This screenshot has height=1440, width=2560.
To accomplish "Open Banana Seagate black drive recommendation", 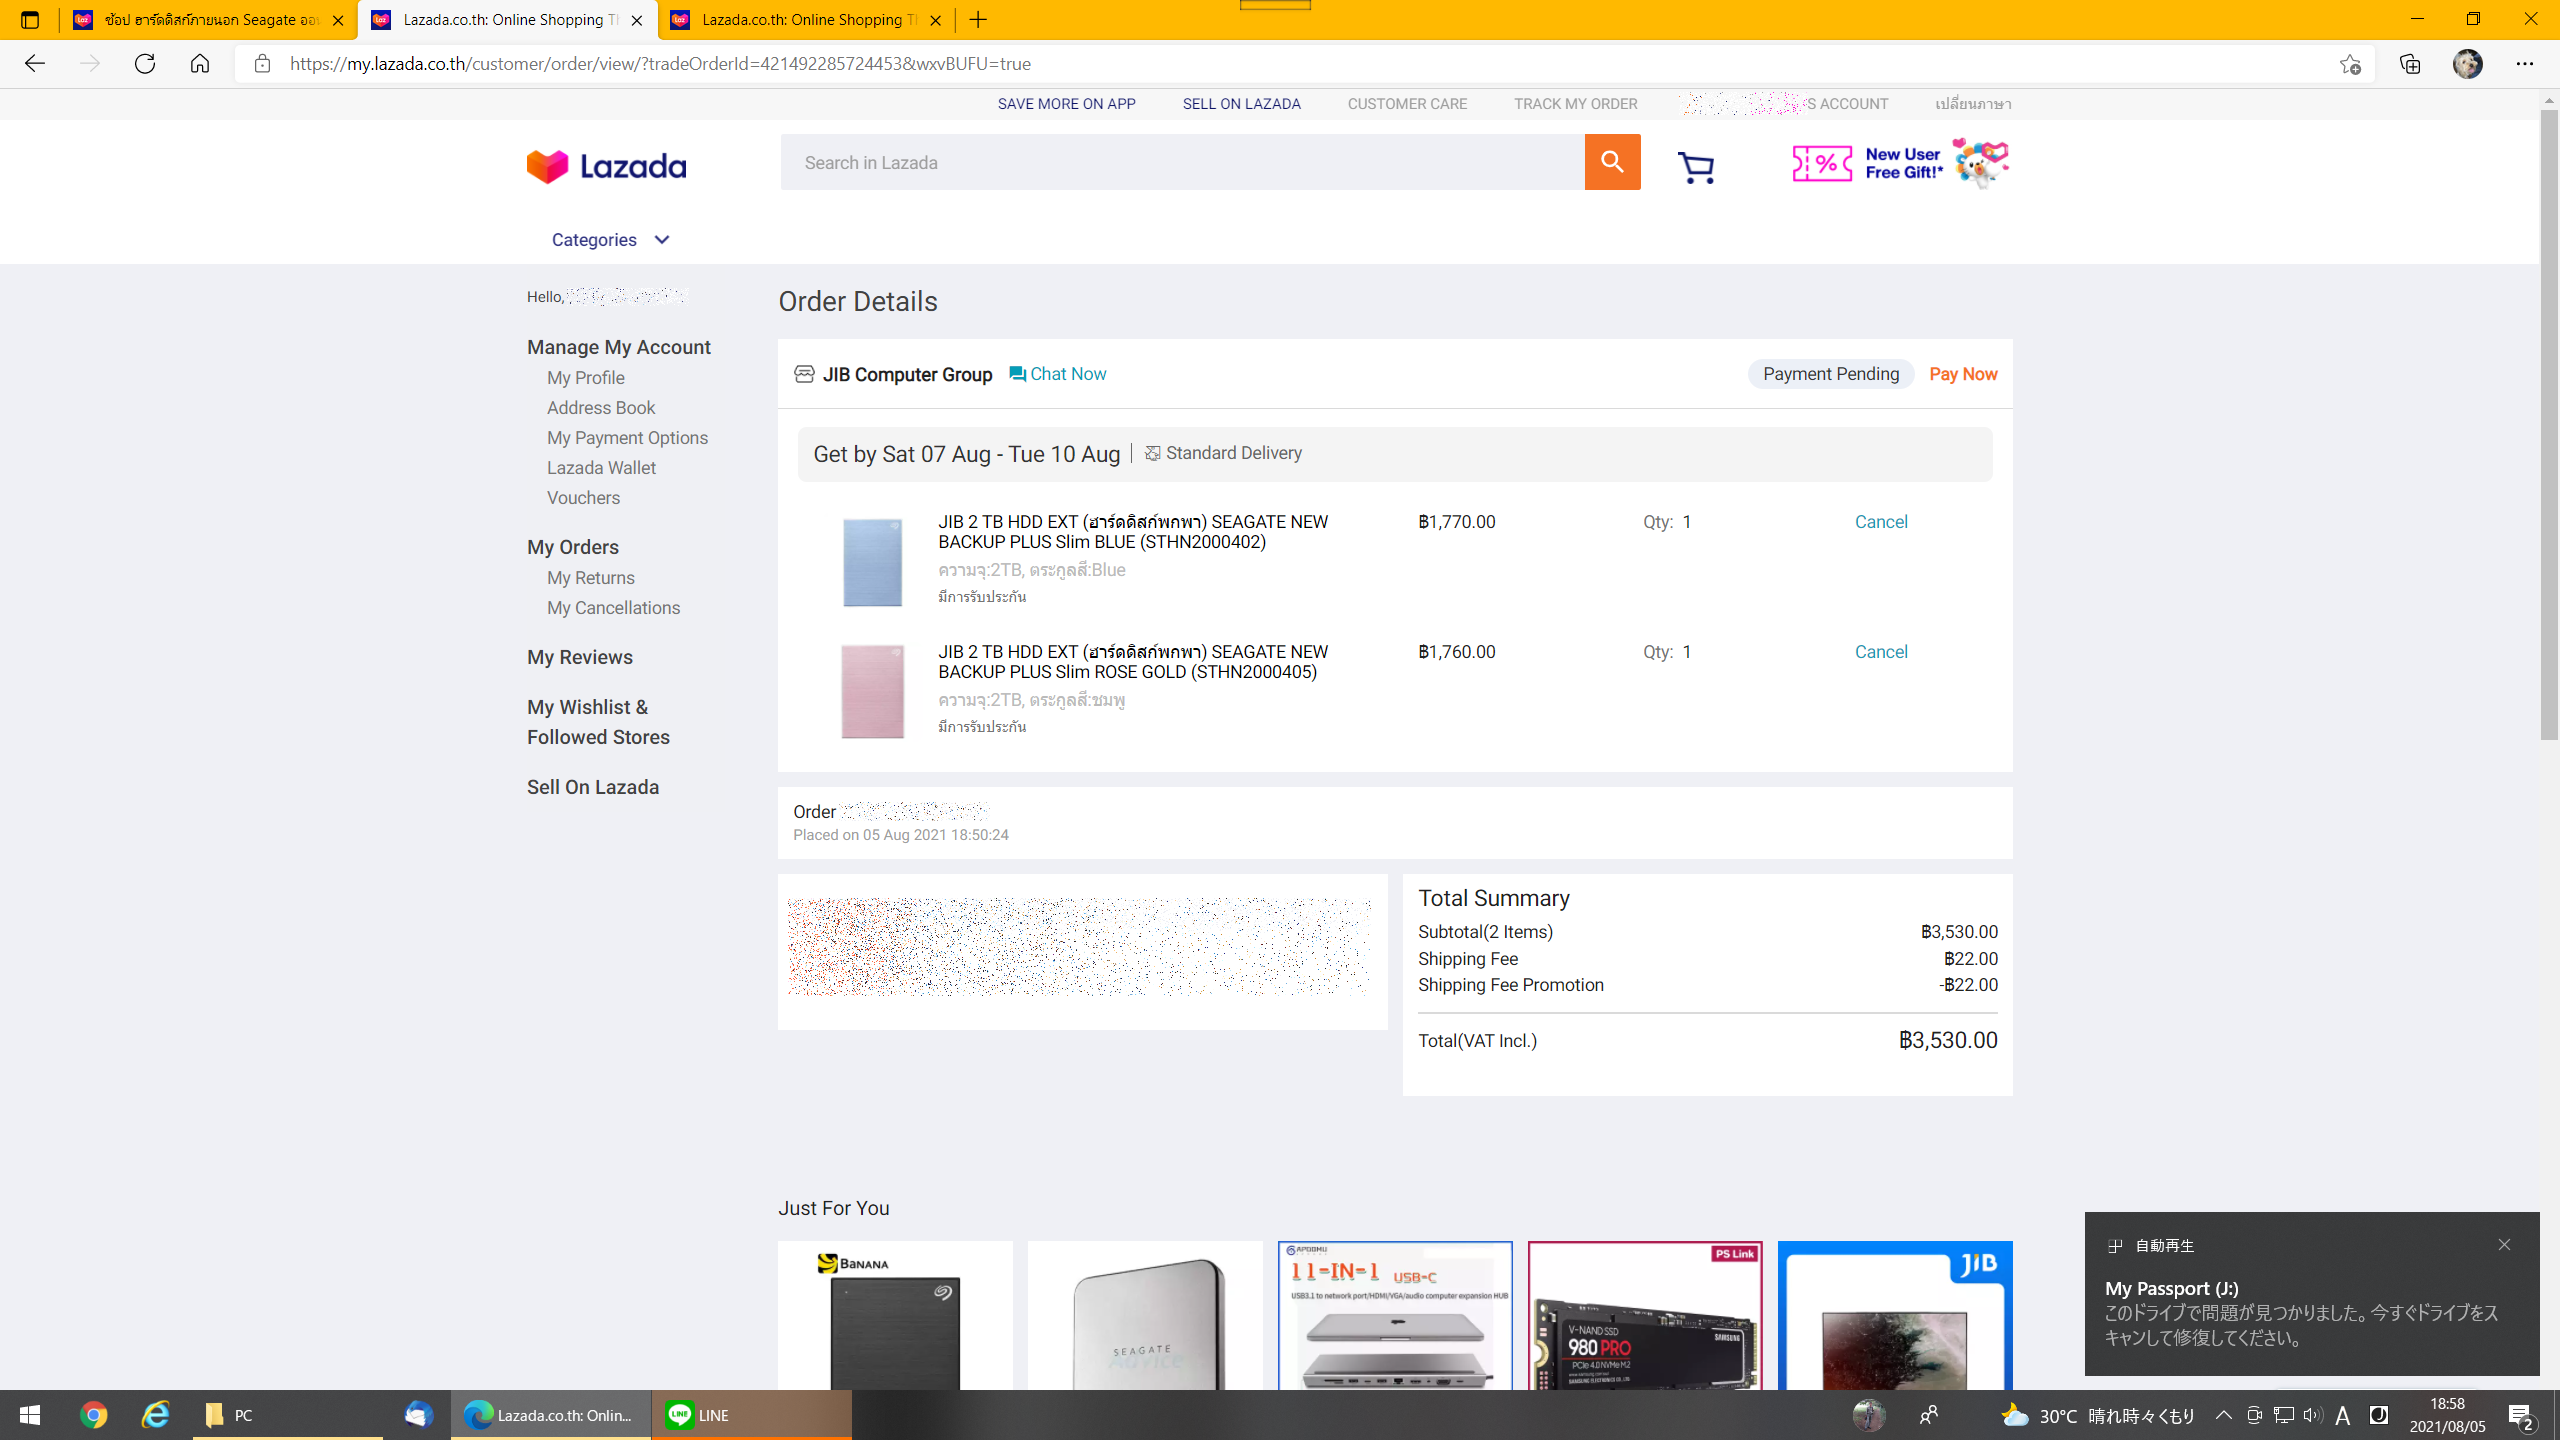I will click(895, 1316).
